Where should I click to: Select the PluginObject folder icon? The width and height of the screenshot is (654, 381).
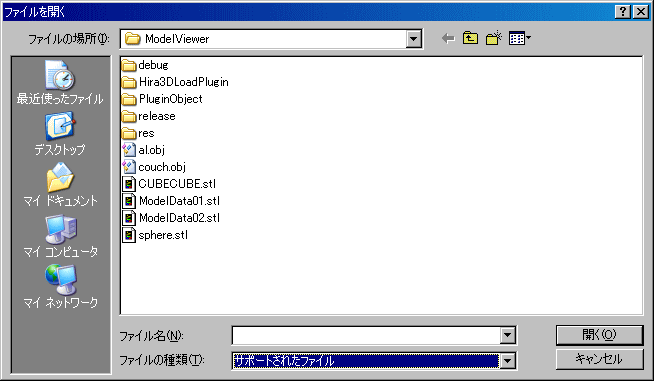tap(129, 99)
